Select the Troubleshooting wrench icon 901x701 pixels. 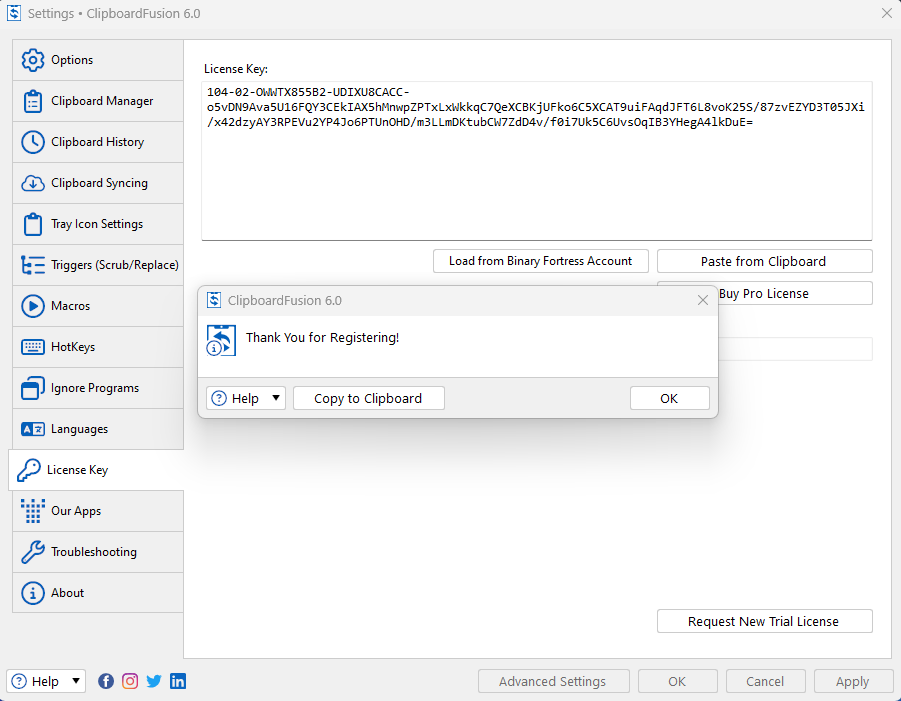pos(33,552)
